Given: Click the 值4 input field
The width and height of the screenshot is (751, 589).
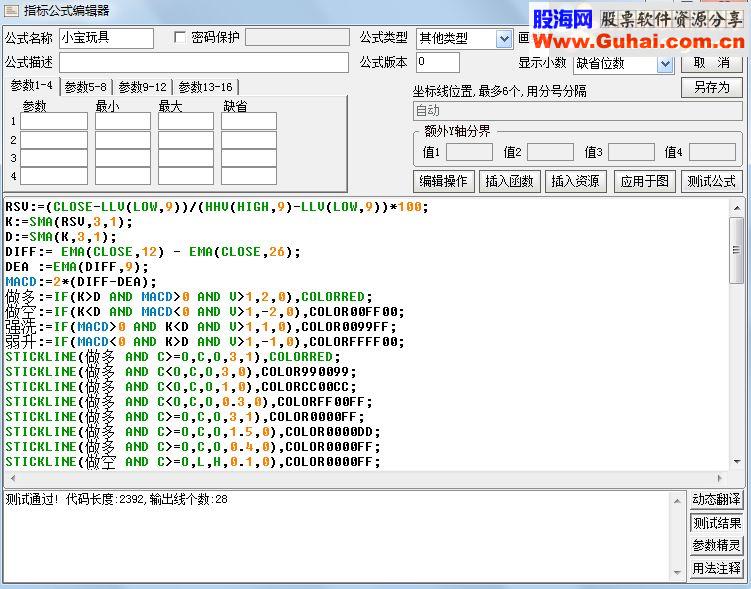Looking at the screenshot, I should [x=712, y=152].
